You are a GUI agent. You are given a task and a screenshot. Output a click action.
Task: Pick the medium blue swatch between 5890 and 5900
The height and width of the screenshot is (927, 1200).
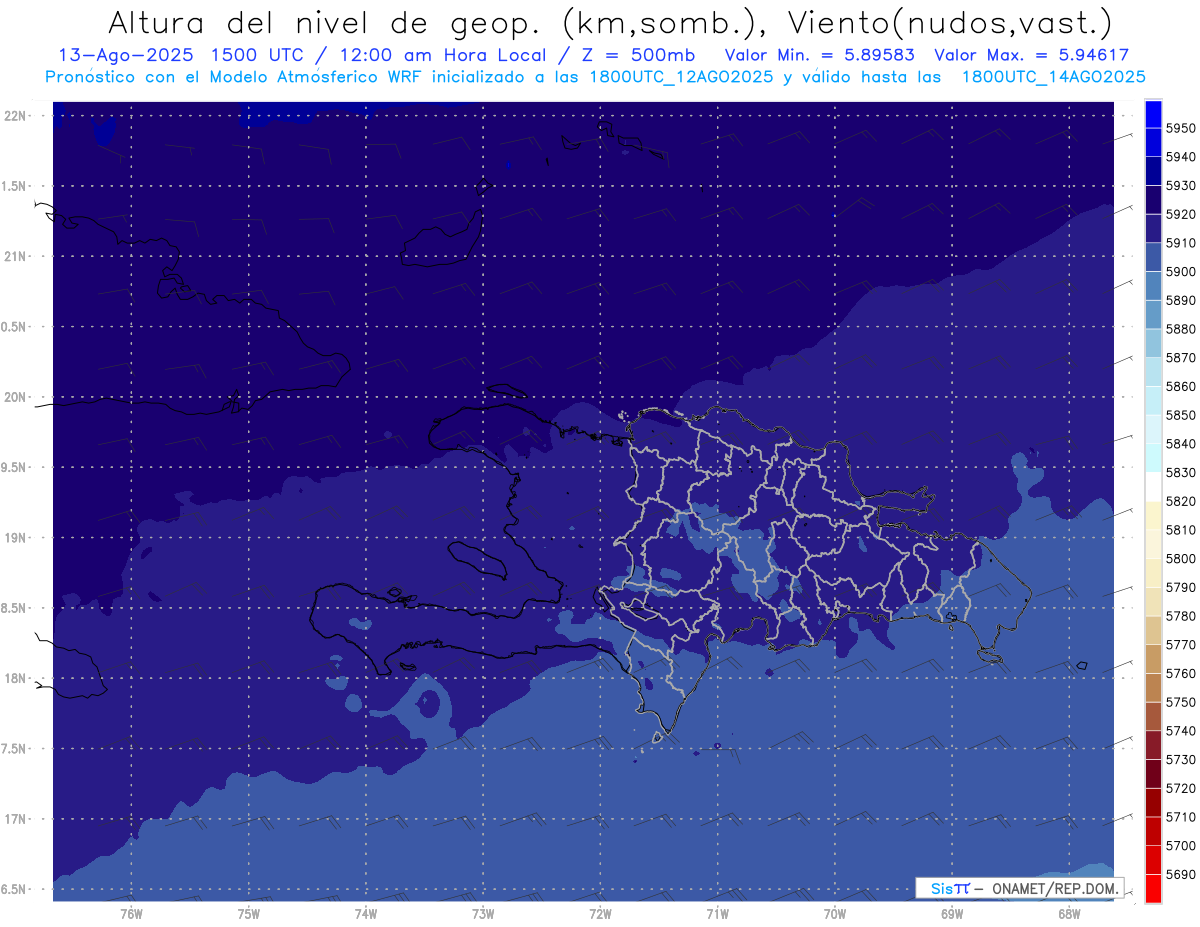click(1153, 286)
